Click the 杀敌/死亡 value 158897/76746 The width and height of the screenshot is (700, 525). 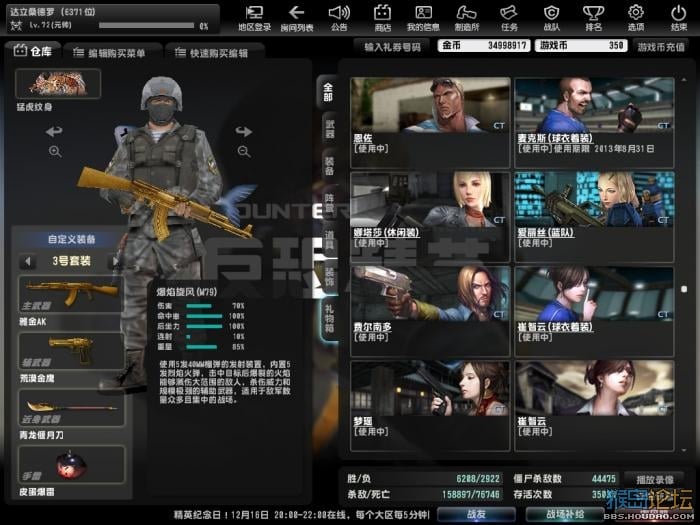[x=471, y=495]
